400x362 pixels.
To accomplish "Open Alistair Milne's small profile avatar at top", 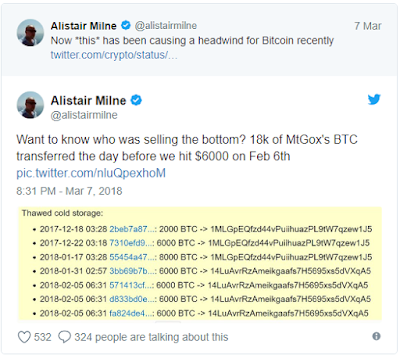I will point(30,33).
